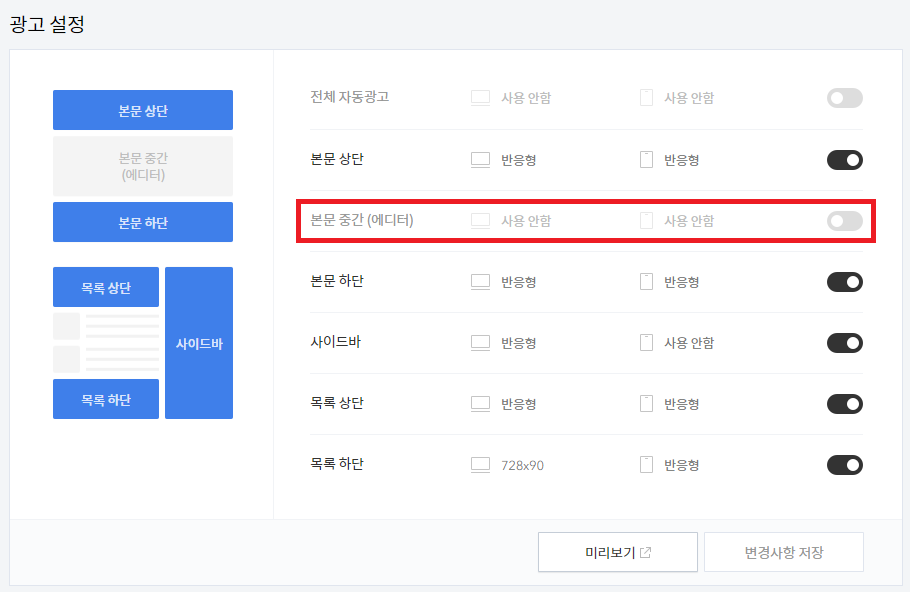This screenshot has height=592, width=910.
Task: Select the 사이드바 layout block
Action: tap(199, 343)
